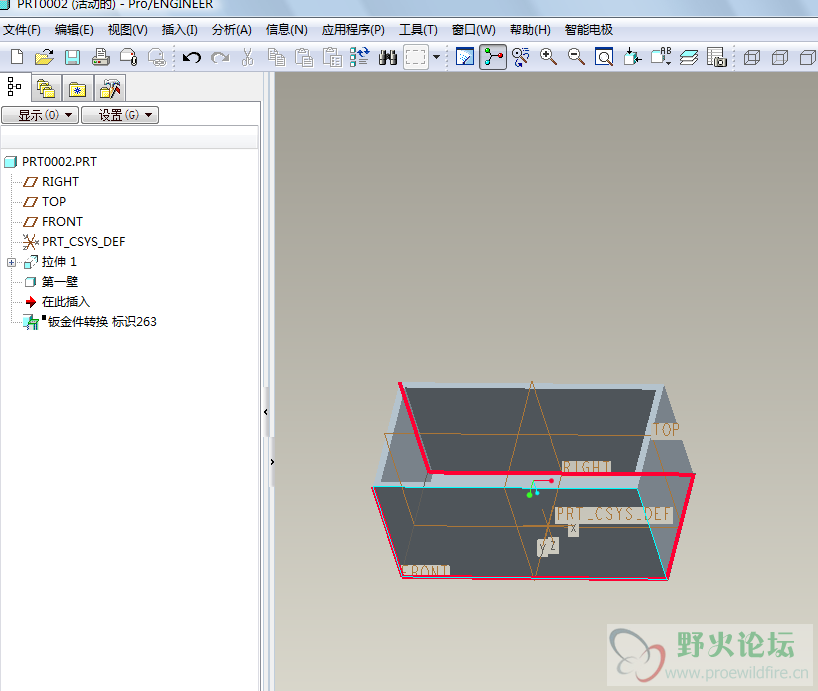Open the 智能电极 menu

tap(589, 30)
